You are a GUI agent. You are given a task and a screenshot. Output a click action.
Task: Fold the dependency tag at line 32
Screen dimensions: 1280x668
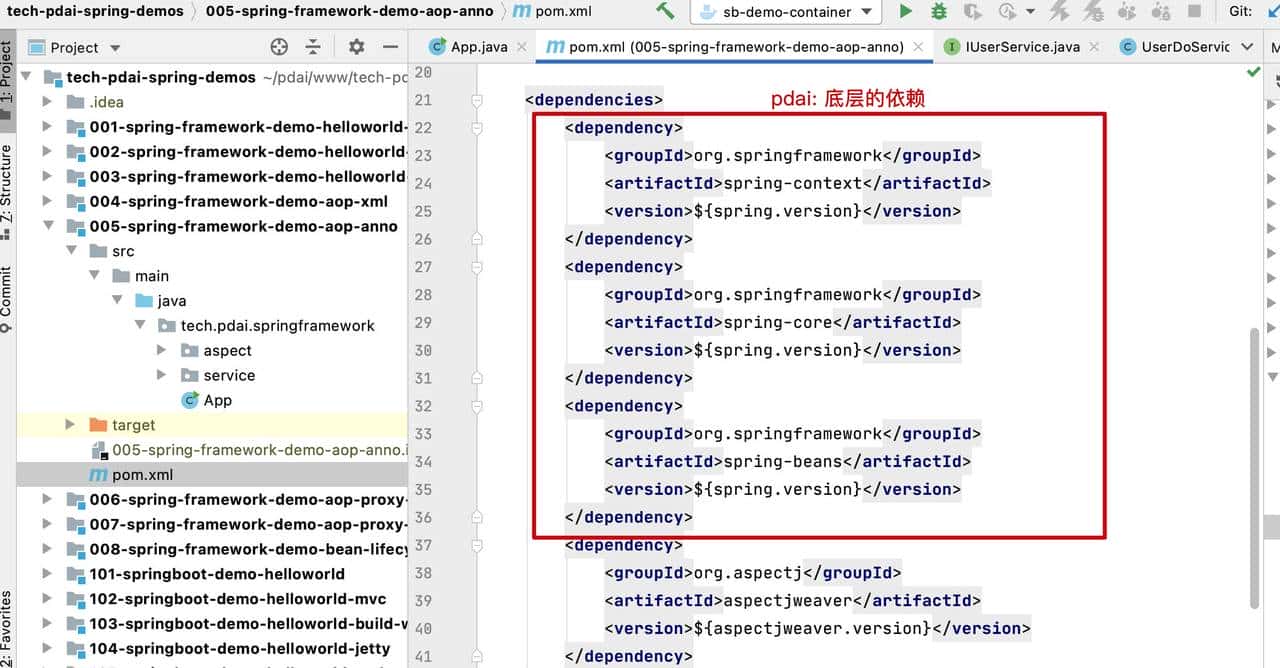(x=477, y=406)
